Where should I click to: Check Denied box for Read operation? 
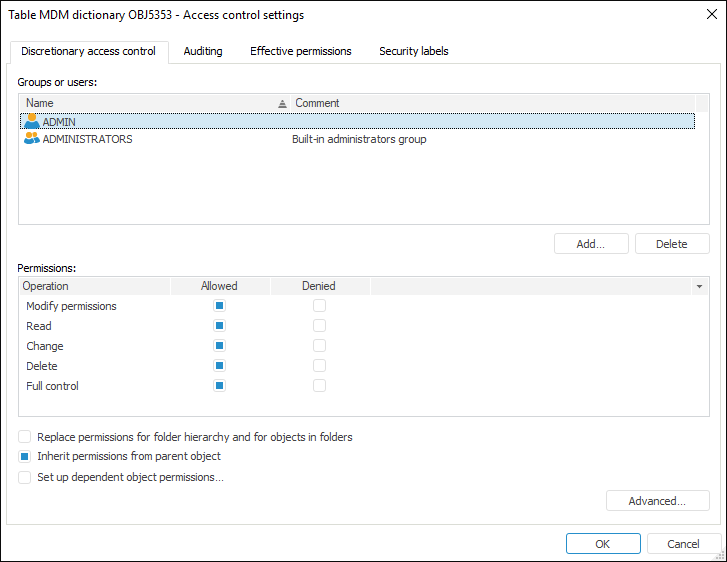click(320, 326)
